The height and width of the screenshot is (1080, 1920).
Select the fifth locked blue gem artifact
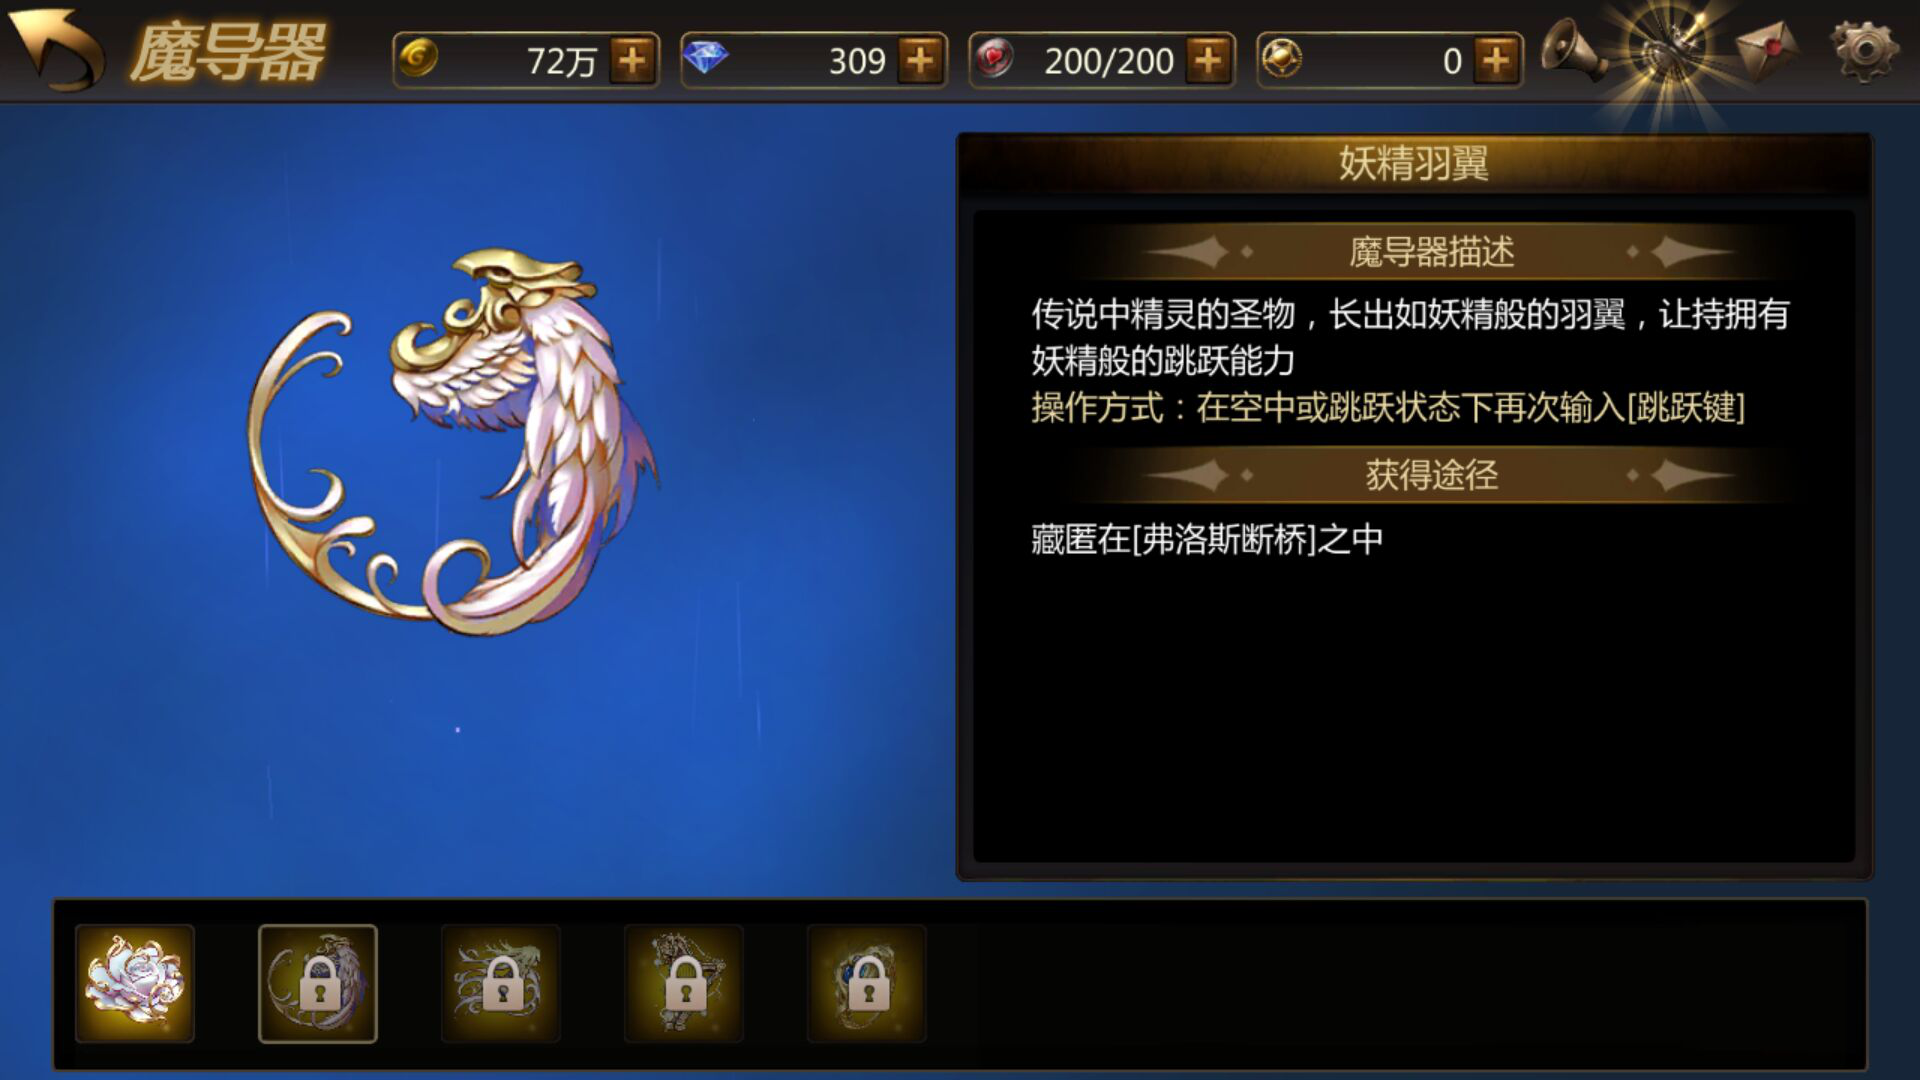click(867, 984)
